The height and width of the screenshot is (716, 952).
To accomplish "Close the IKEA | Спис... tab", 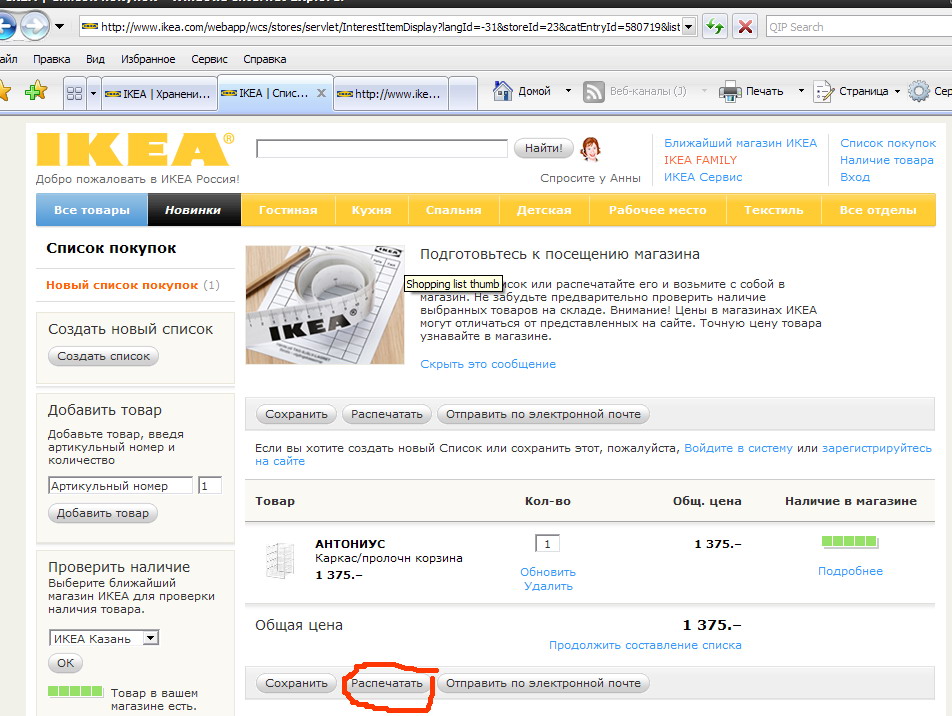I will coord(321,93).
